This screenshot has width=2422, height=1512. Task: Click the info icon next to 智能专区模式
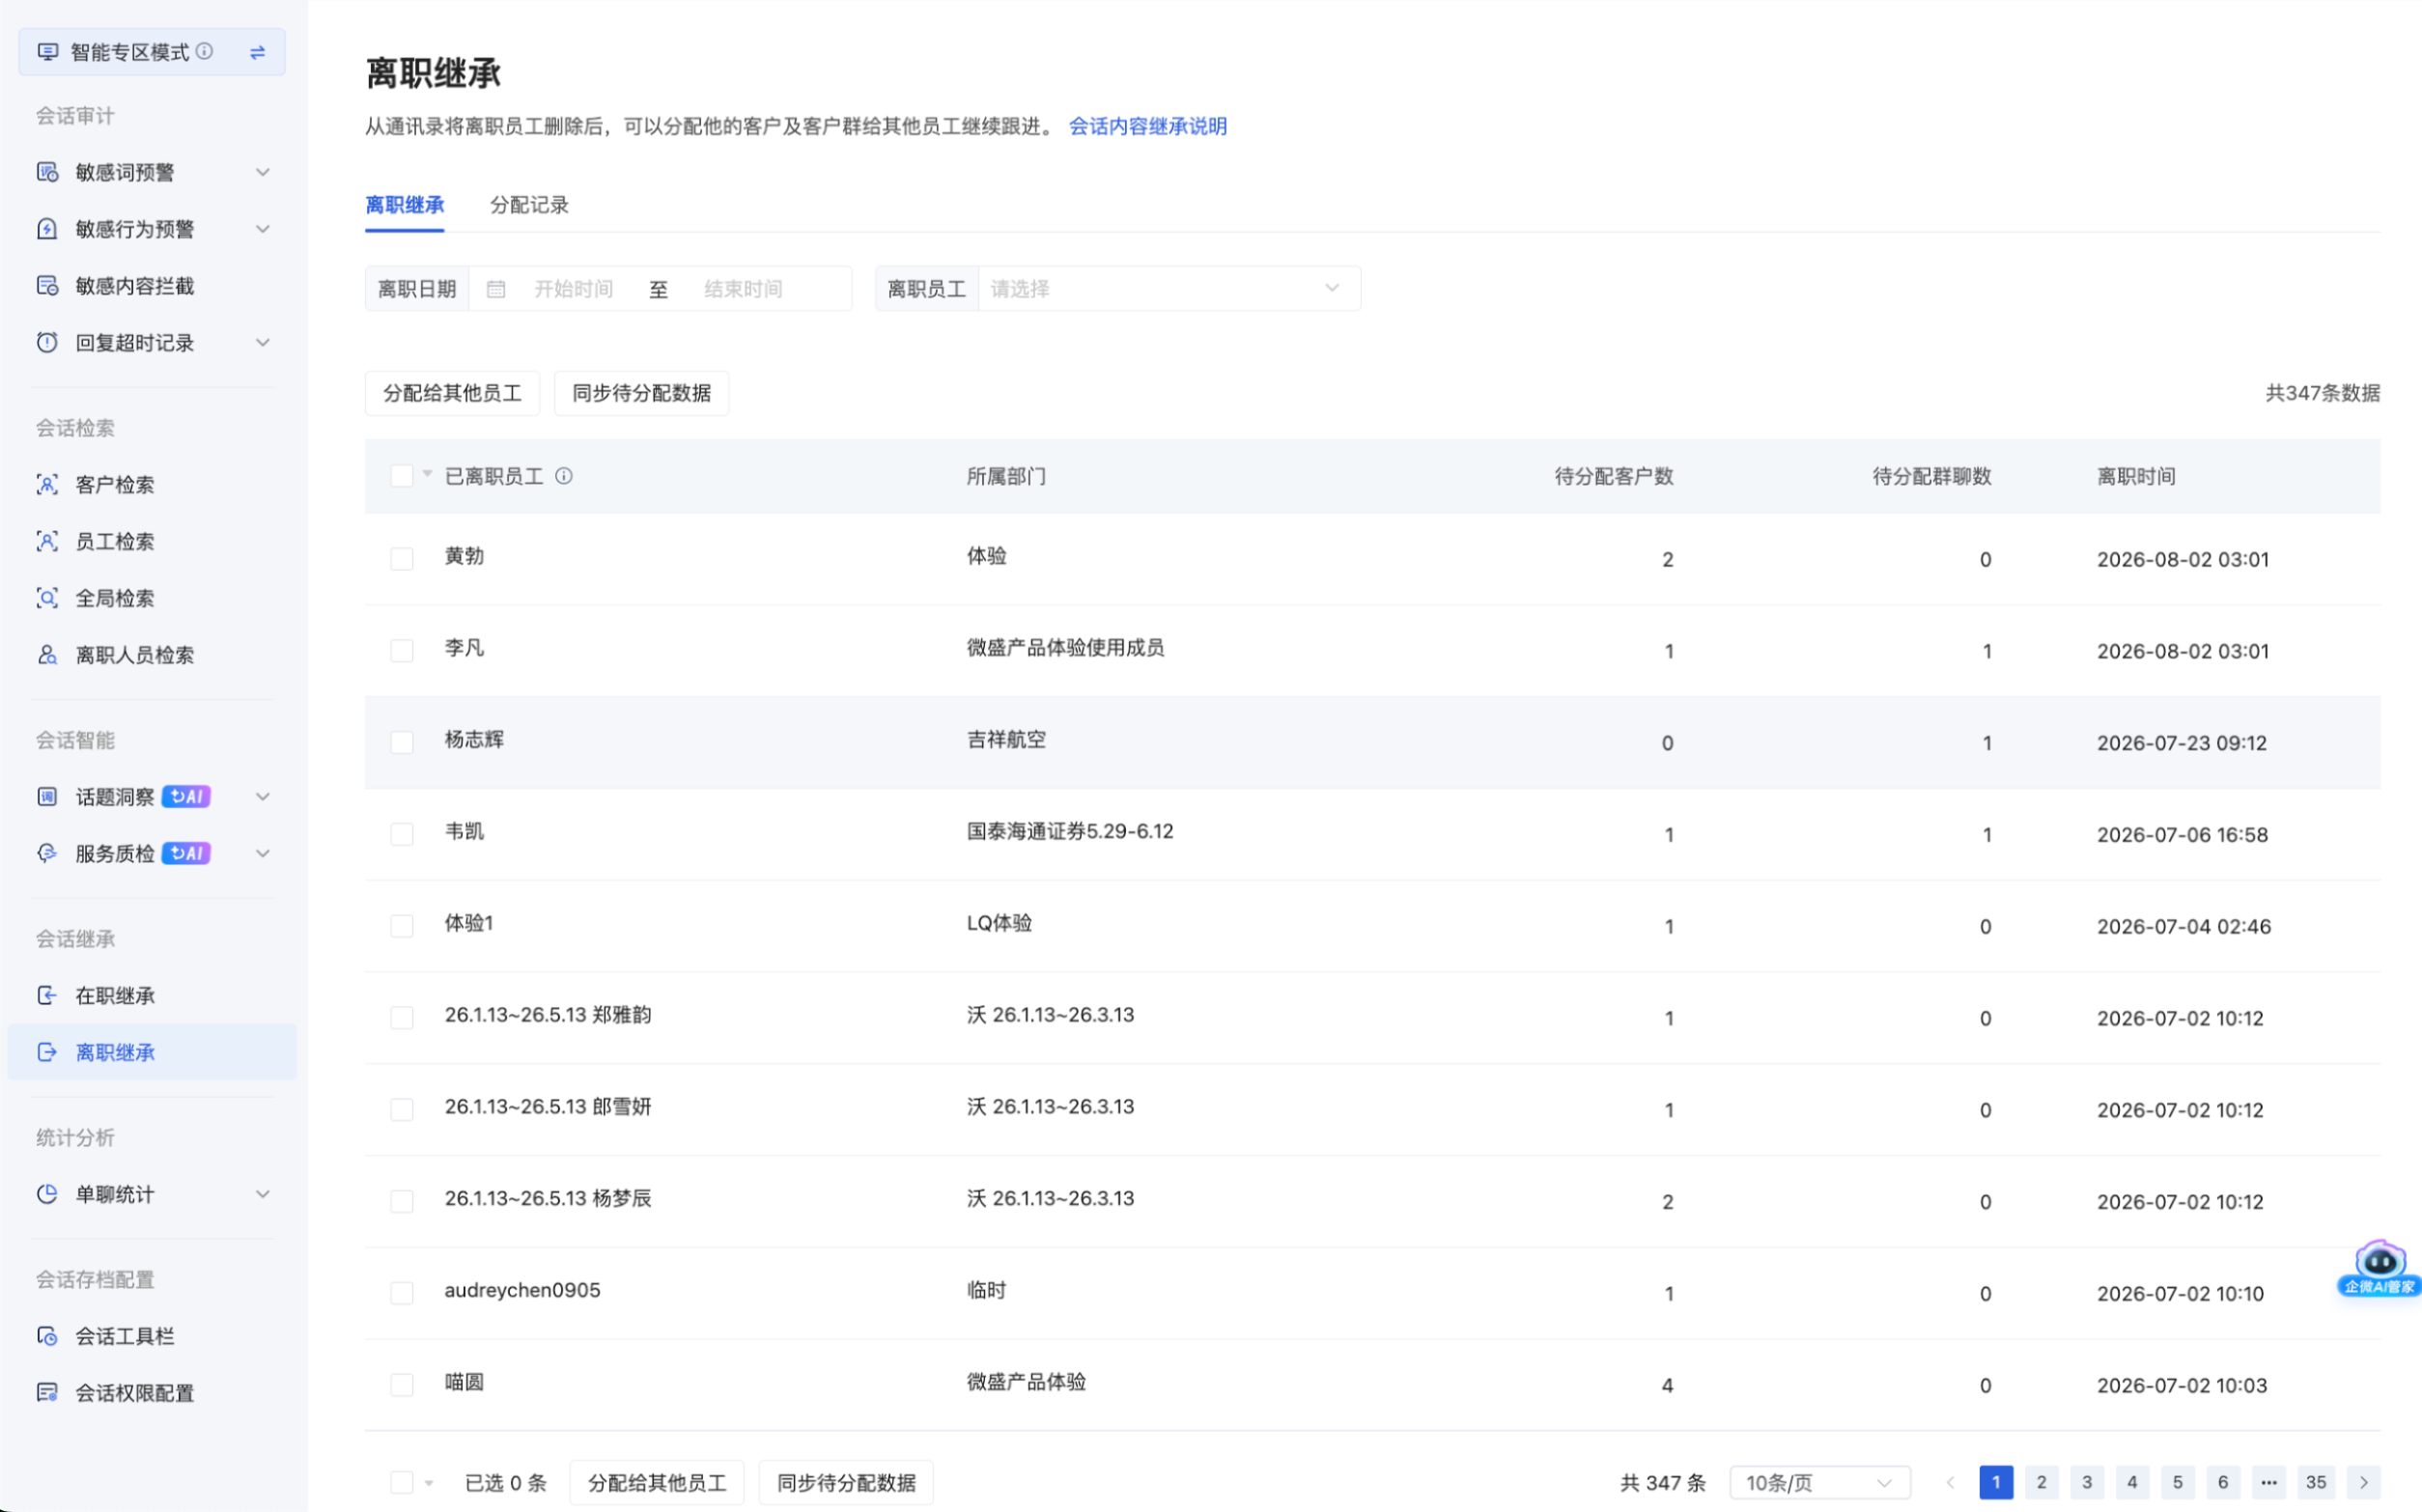204,51
